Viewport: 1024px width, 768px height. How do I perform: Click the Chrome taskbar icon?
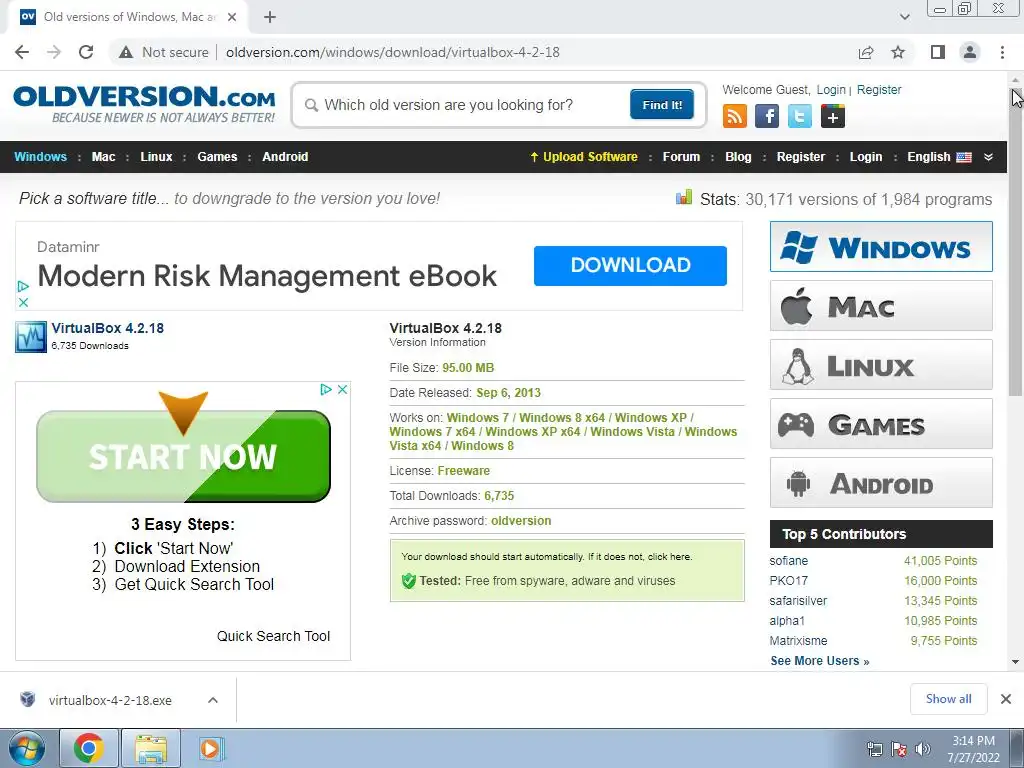click(88, 748)
